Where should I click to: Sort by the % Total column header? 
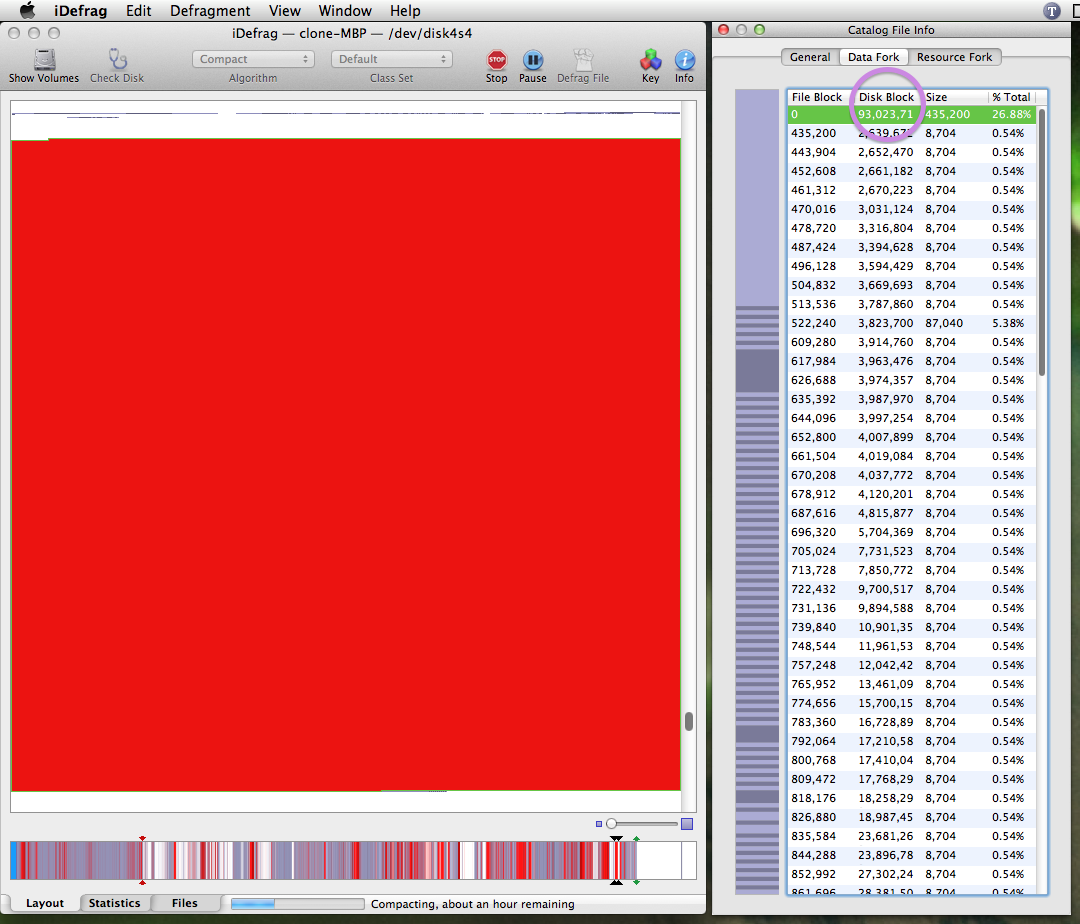(1011, 97)
